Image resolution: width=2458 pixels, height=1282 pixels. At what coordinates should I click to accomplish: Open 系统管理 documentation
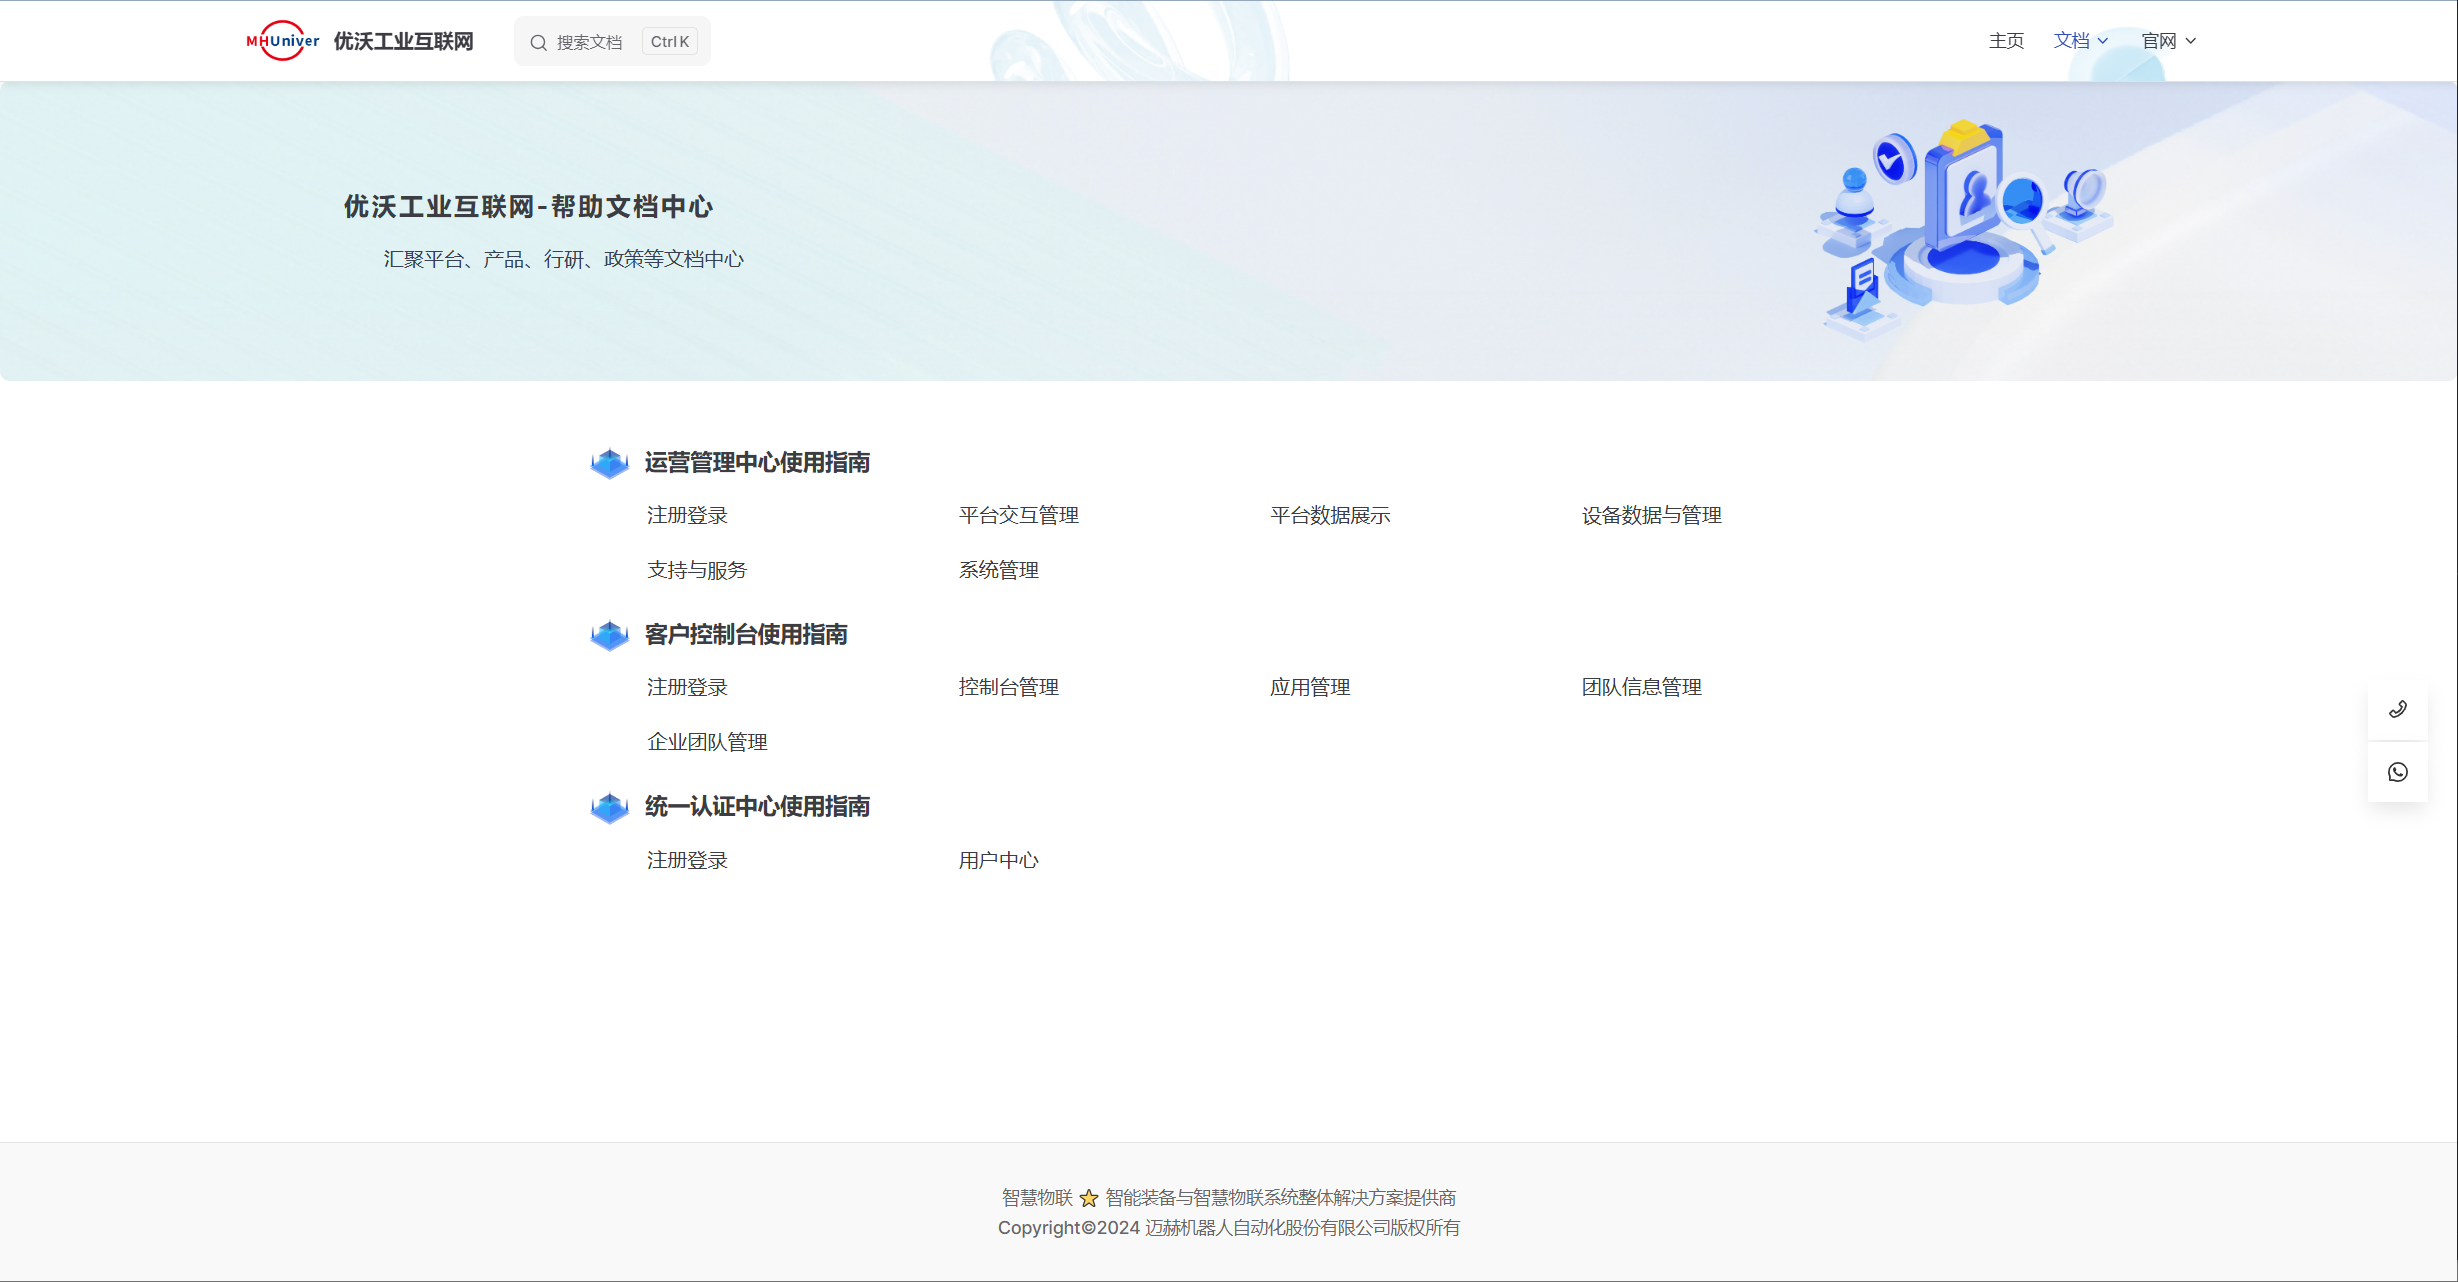coord(998,570)
